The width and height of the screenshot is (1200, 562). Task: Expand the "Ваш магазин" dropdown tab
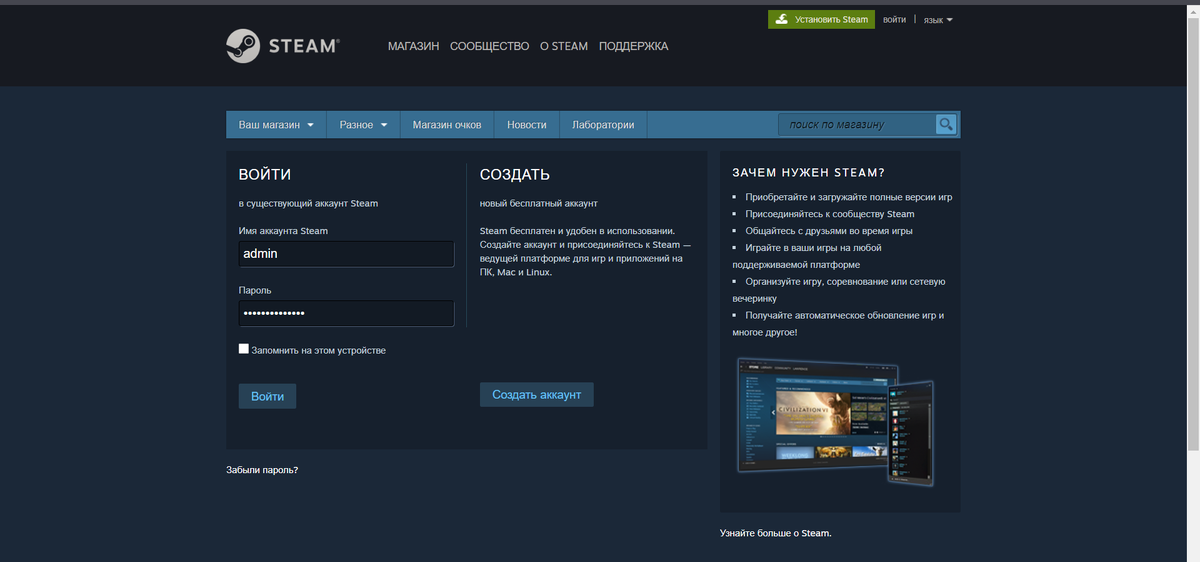[276, 125]
